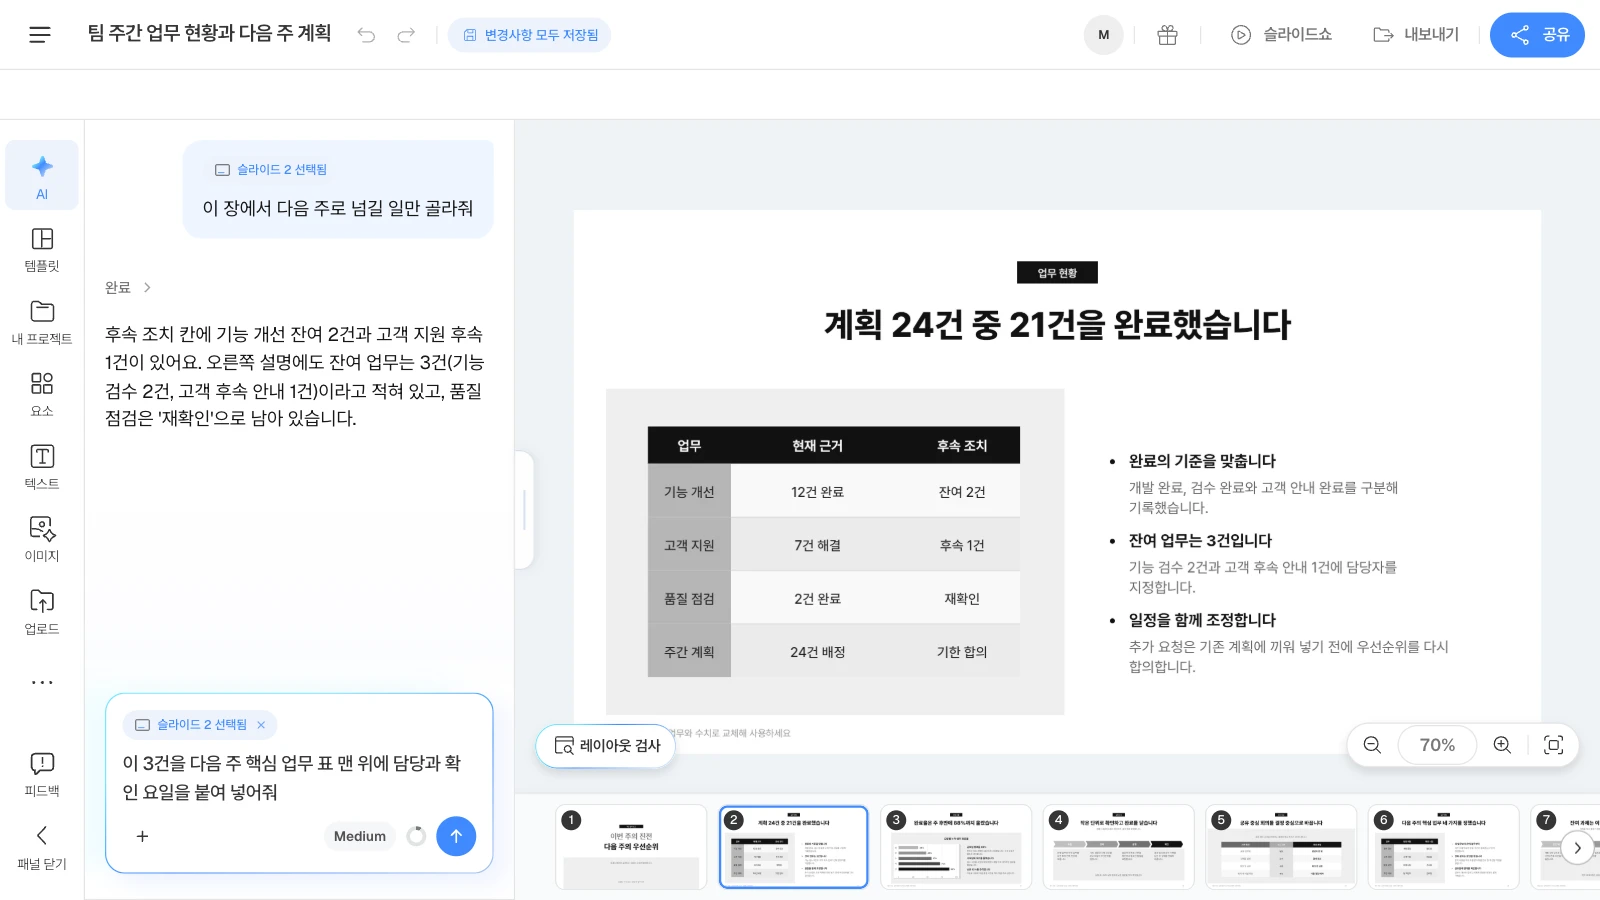Start the 슬라이드쇼

point(1281,35)
